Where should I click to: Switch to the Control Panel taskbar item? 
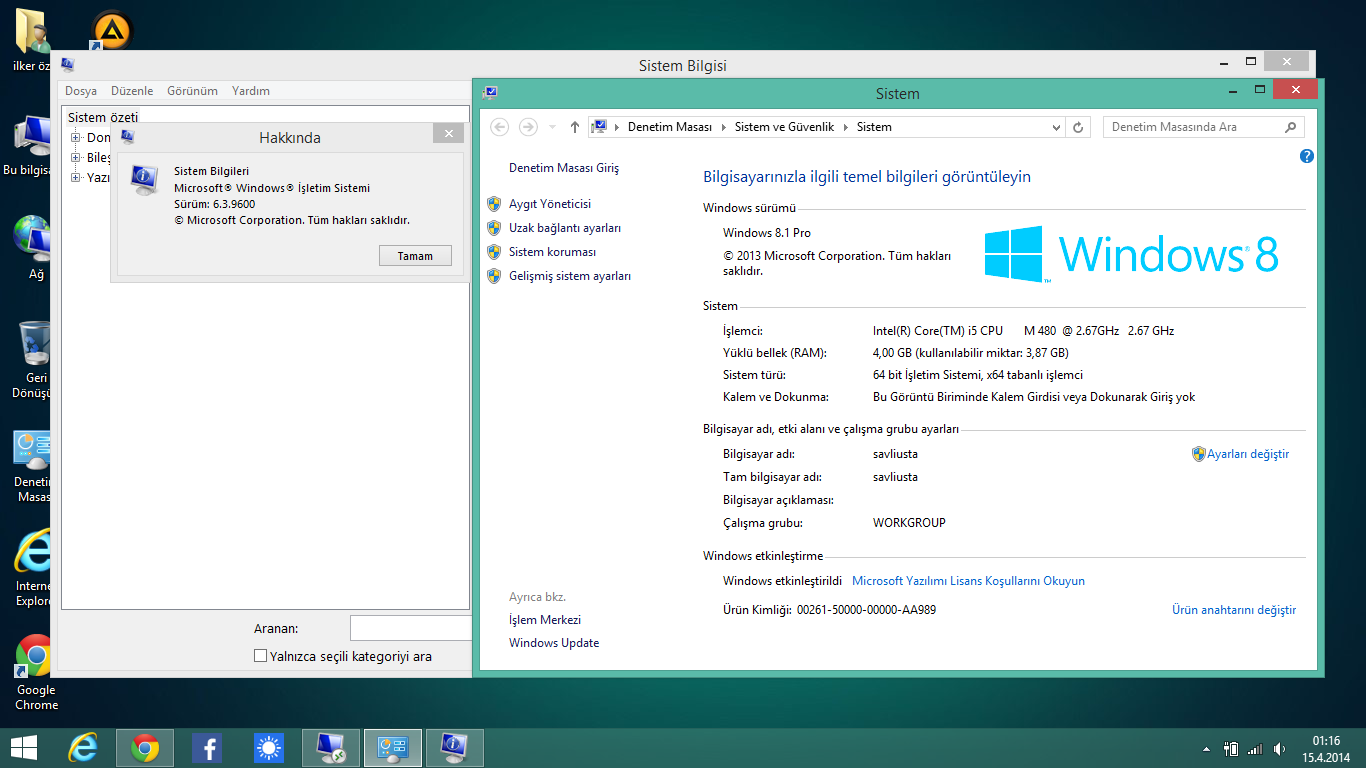[393, 748]
